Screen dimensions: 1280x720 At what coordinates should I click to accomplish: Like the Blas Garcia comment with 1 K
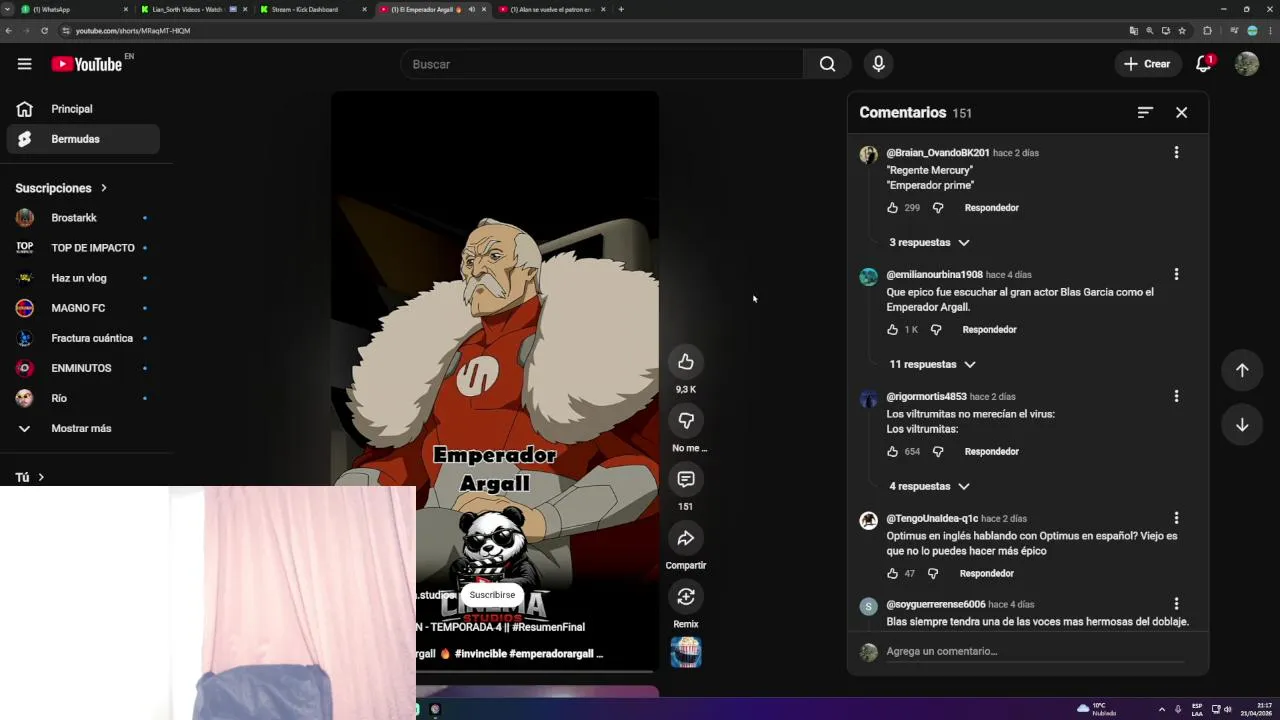(x=892, y=330)
